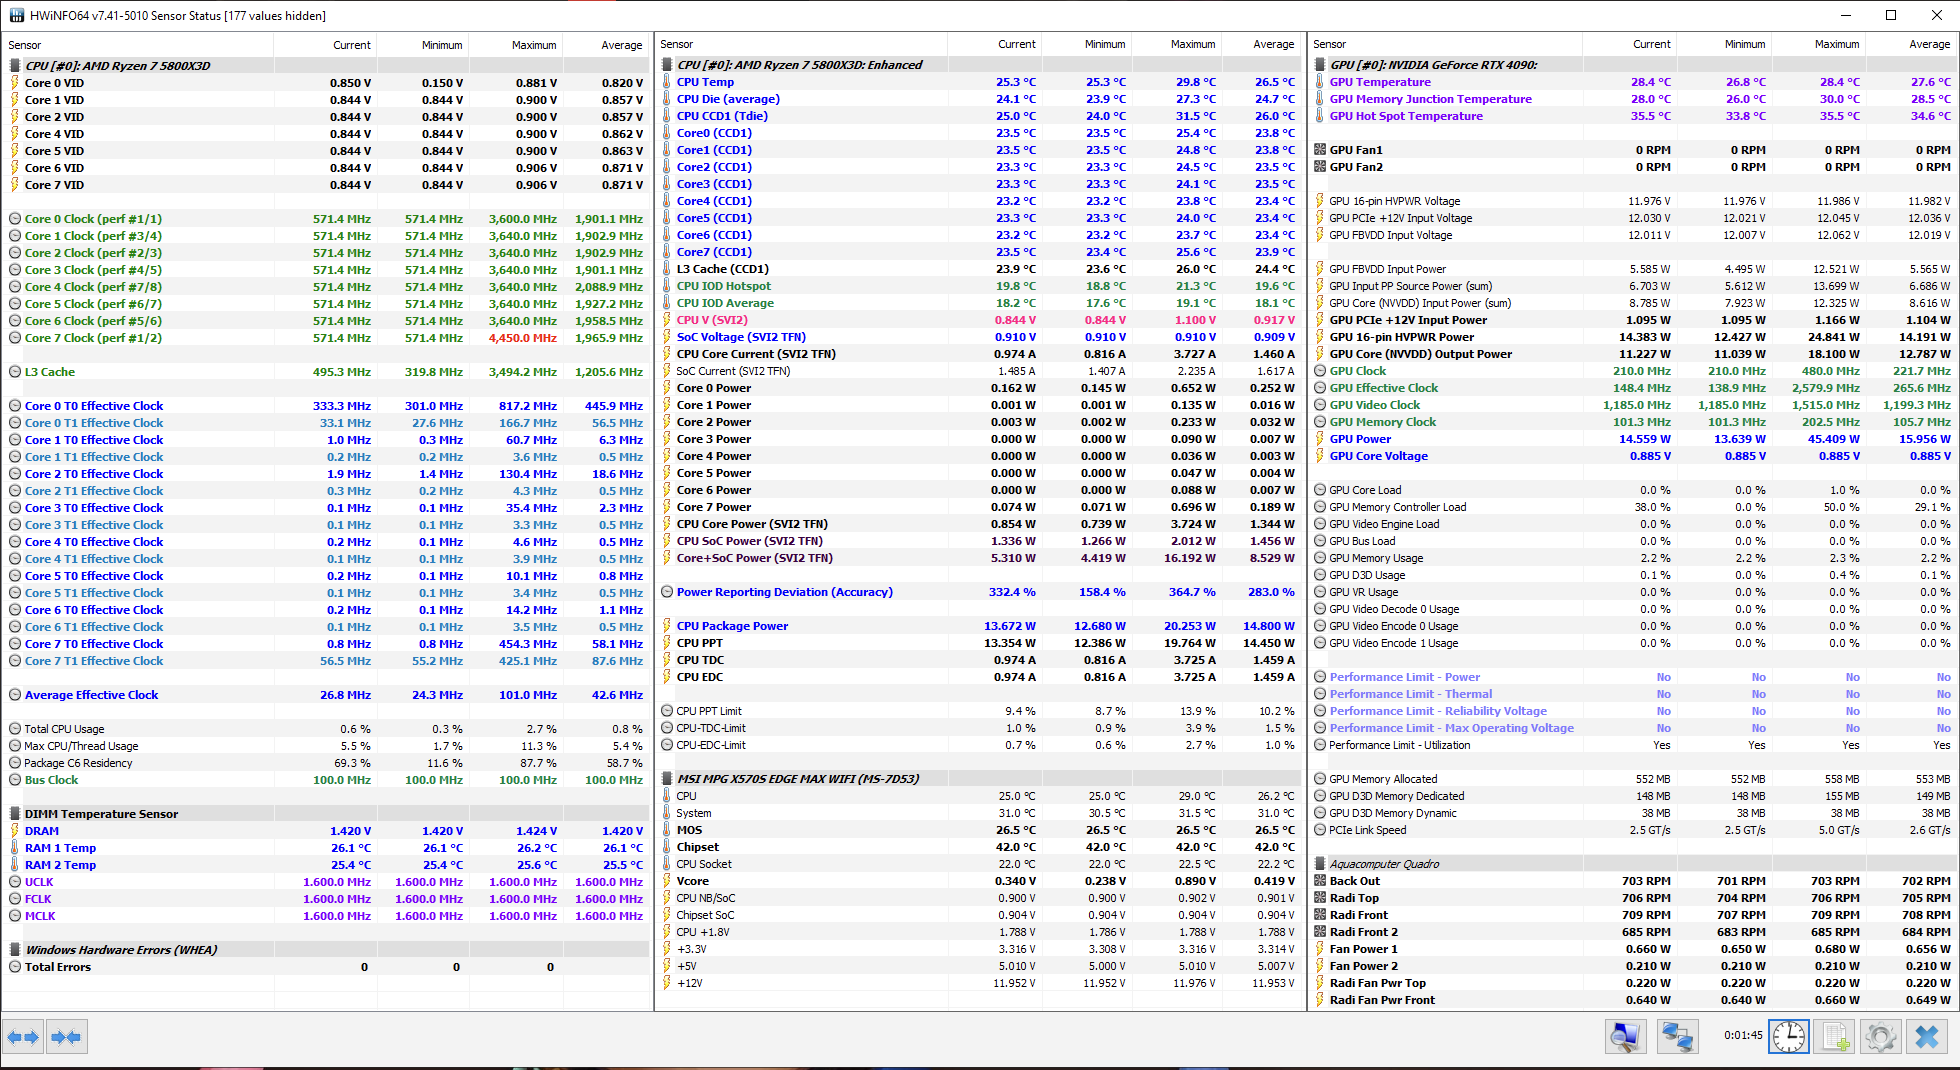Click the bolt icon for CPU Package Power
Screen dimensions: 1960x1070
(667, 626)
